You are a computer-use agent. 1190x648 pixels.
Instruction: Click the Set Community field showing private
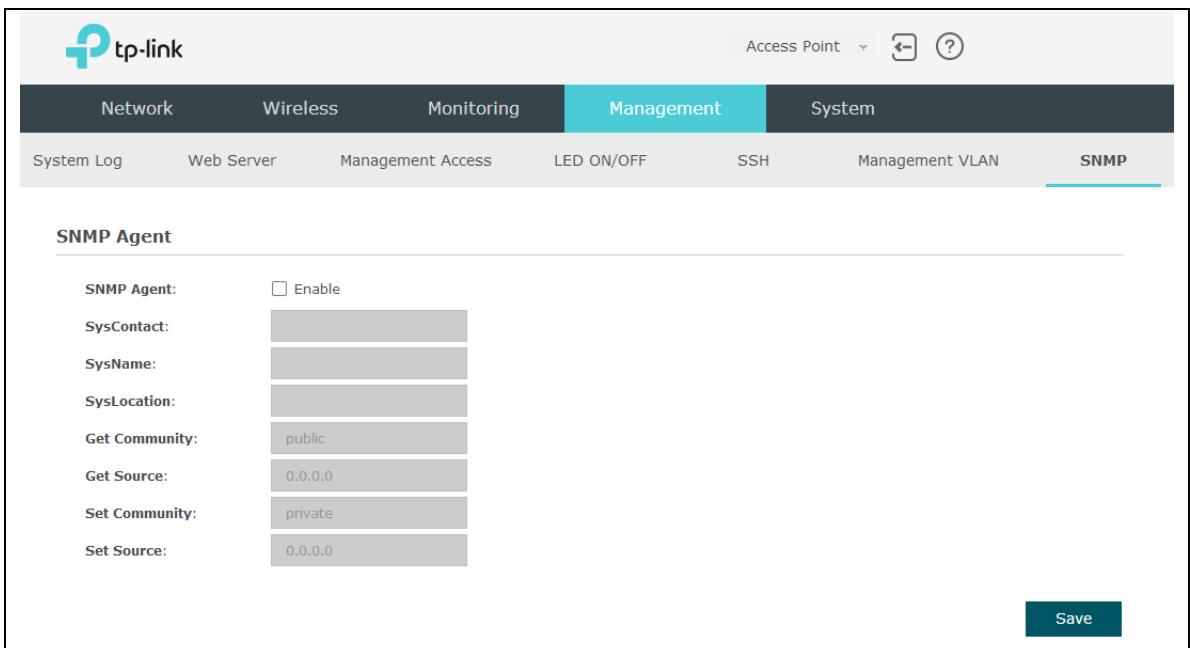click(369, 513)
